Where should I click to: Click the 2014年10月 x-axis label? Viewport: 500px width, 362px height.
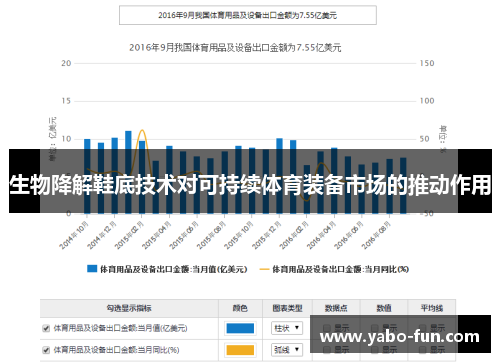74,235
